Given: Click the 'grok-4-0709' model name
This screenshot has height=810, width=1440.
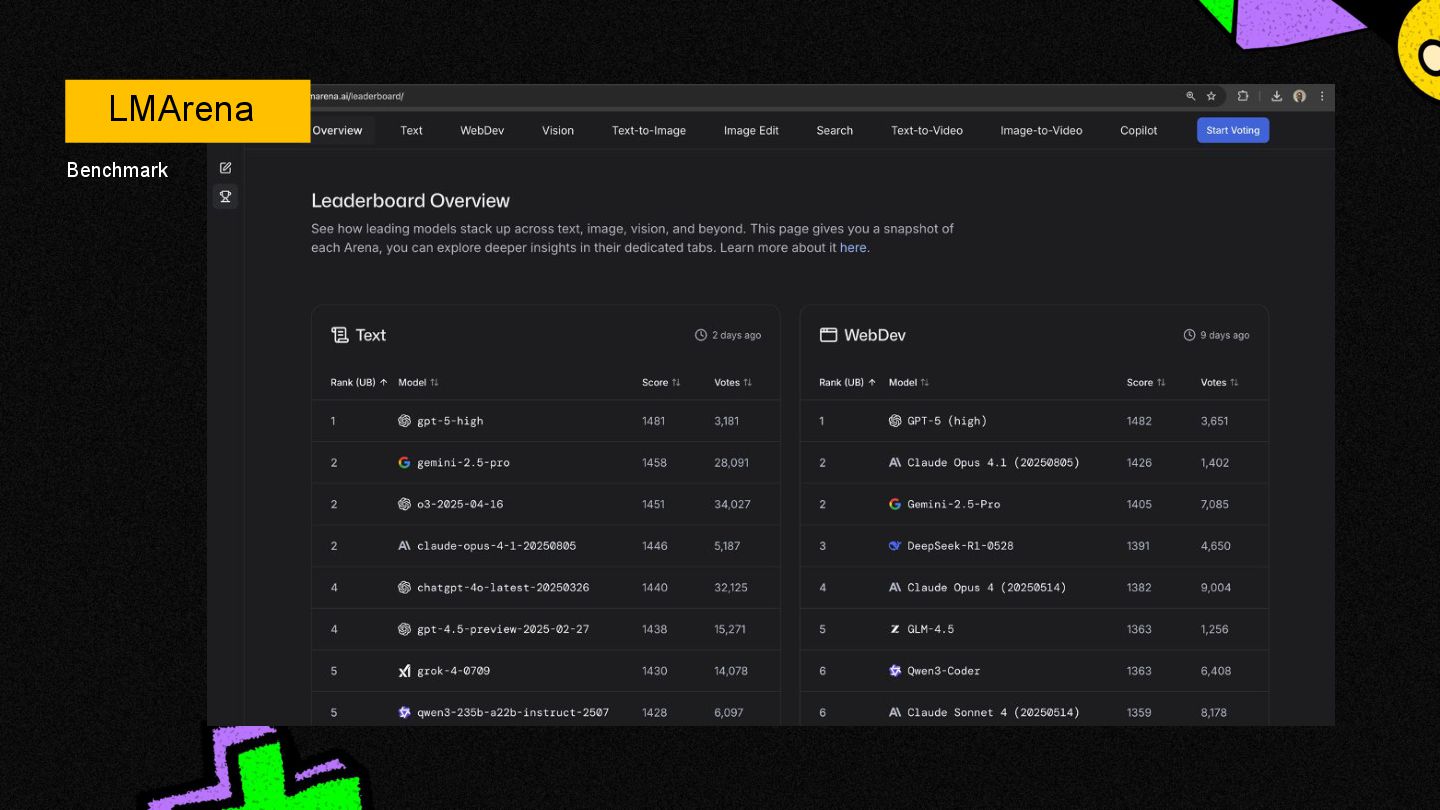Looking at the screenshot, I should tap(454, 671).
